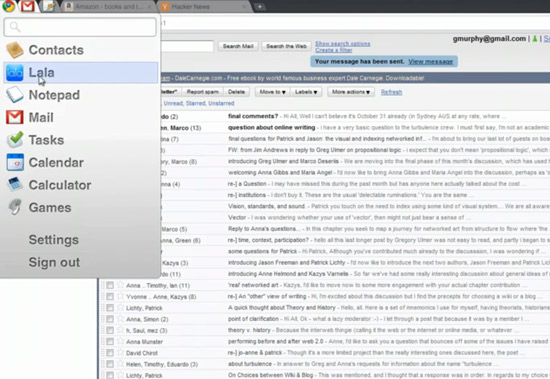Open 'performing before and after web 2.0' message
The width and height of the screenshot is (550, 379).
click(x=275, y=341)
